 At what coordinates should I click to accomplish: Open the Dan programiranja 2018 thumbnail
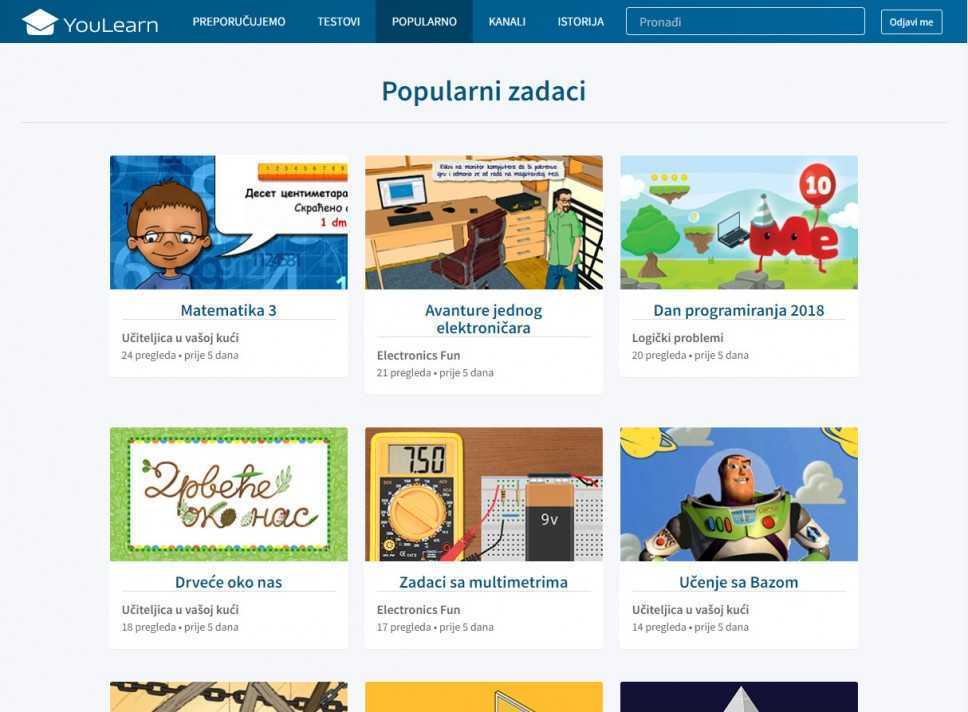(739, 222)
